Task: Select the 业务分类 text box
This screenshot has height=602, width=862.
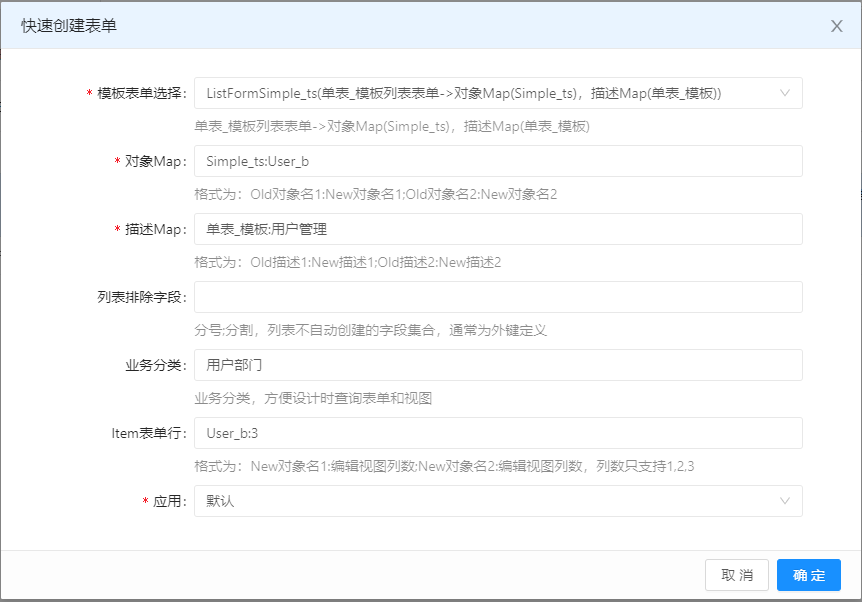Action: (x=498, y=365)
